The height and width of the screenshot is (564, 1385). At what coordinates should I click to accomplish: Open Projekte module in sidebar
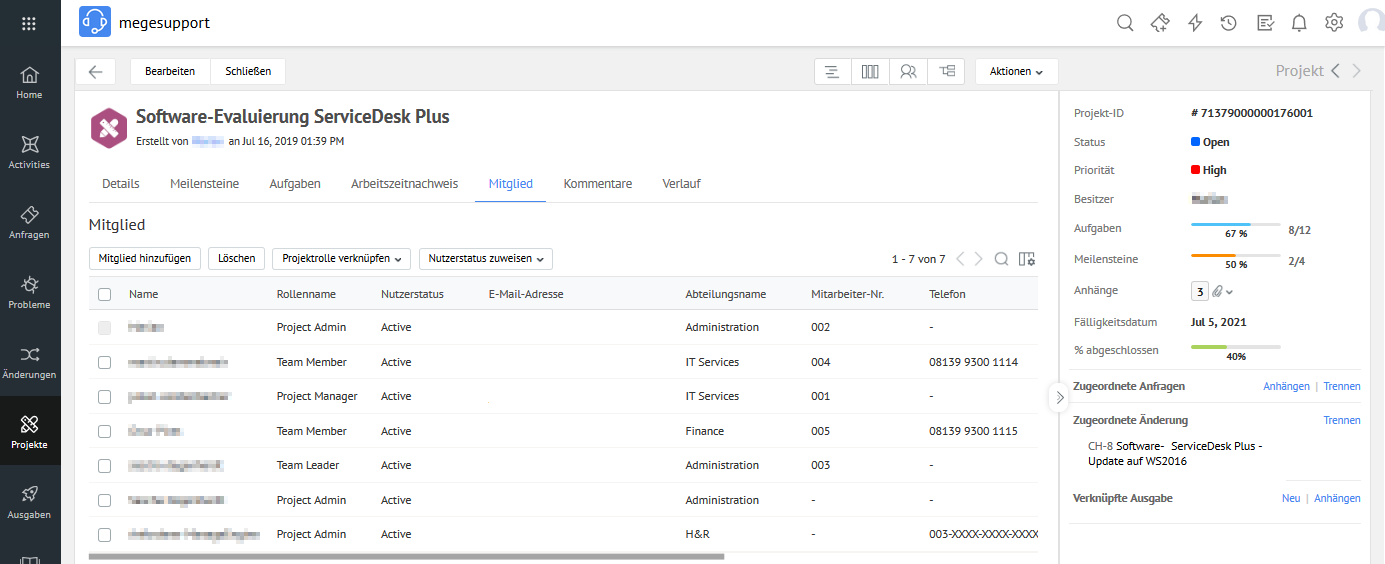pos(30,431)
